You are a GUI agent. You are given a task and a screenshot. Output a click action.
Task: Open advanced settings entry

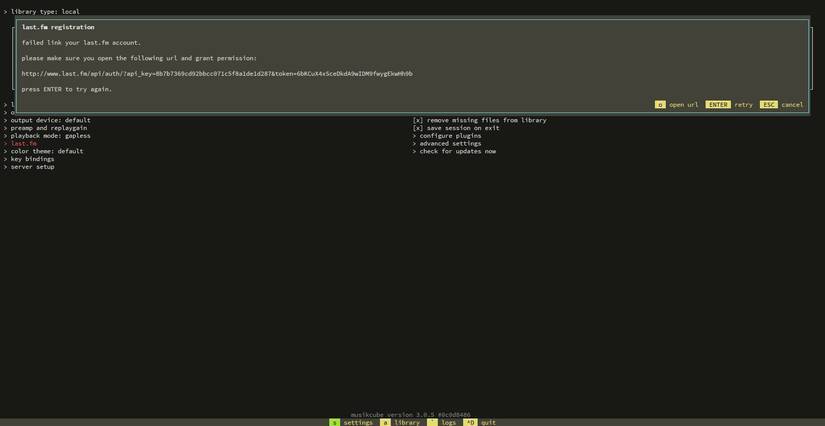[447, 144]
